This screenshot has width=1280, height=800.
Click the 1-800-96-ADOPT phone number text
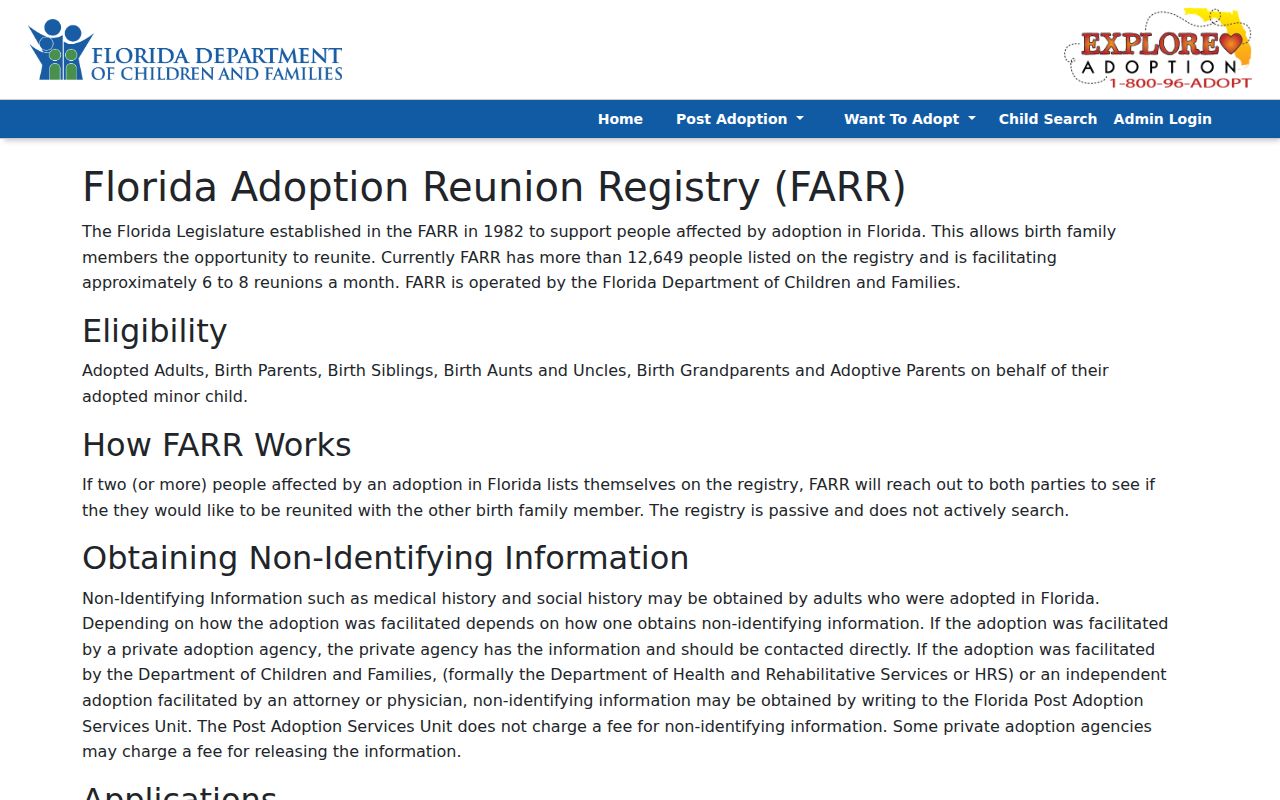coord(1180,83)
